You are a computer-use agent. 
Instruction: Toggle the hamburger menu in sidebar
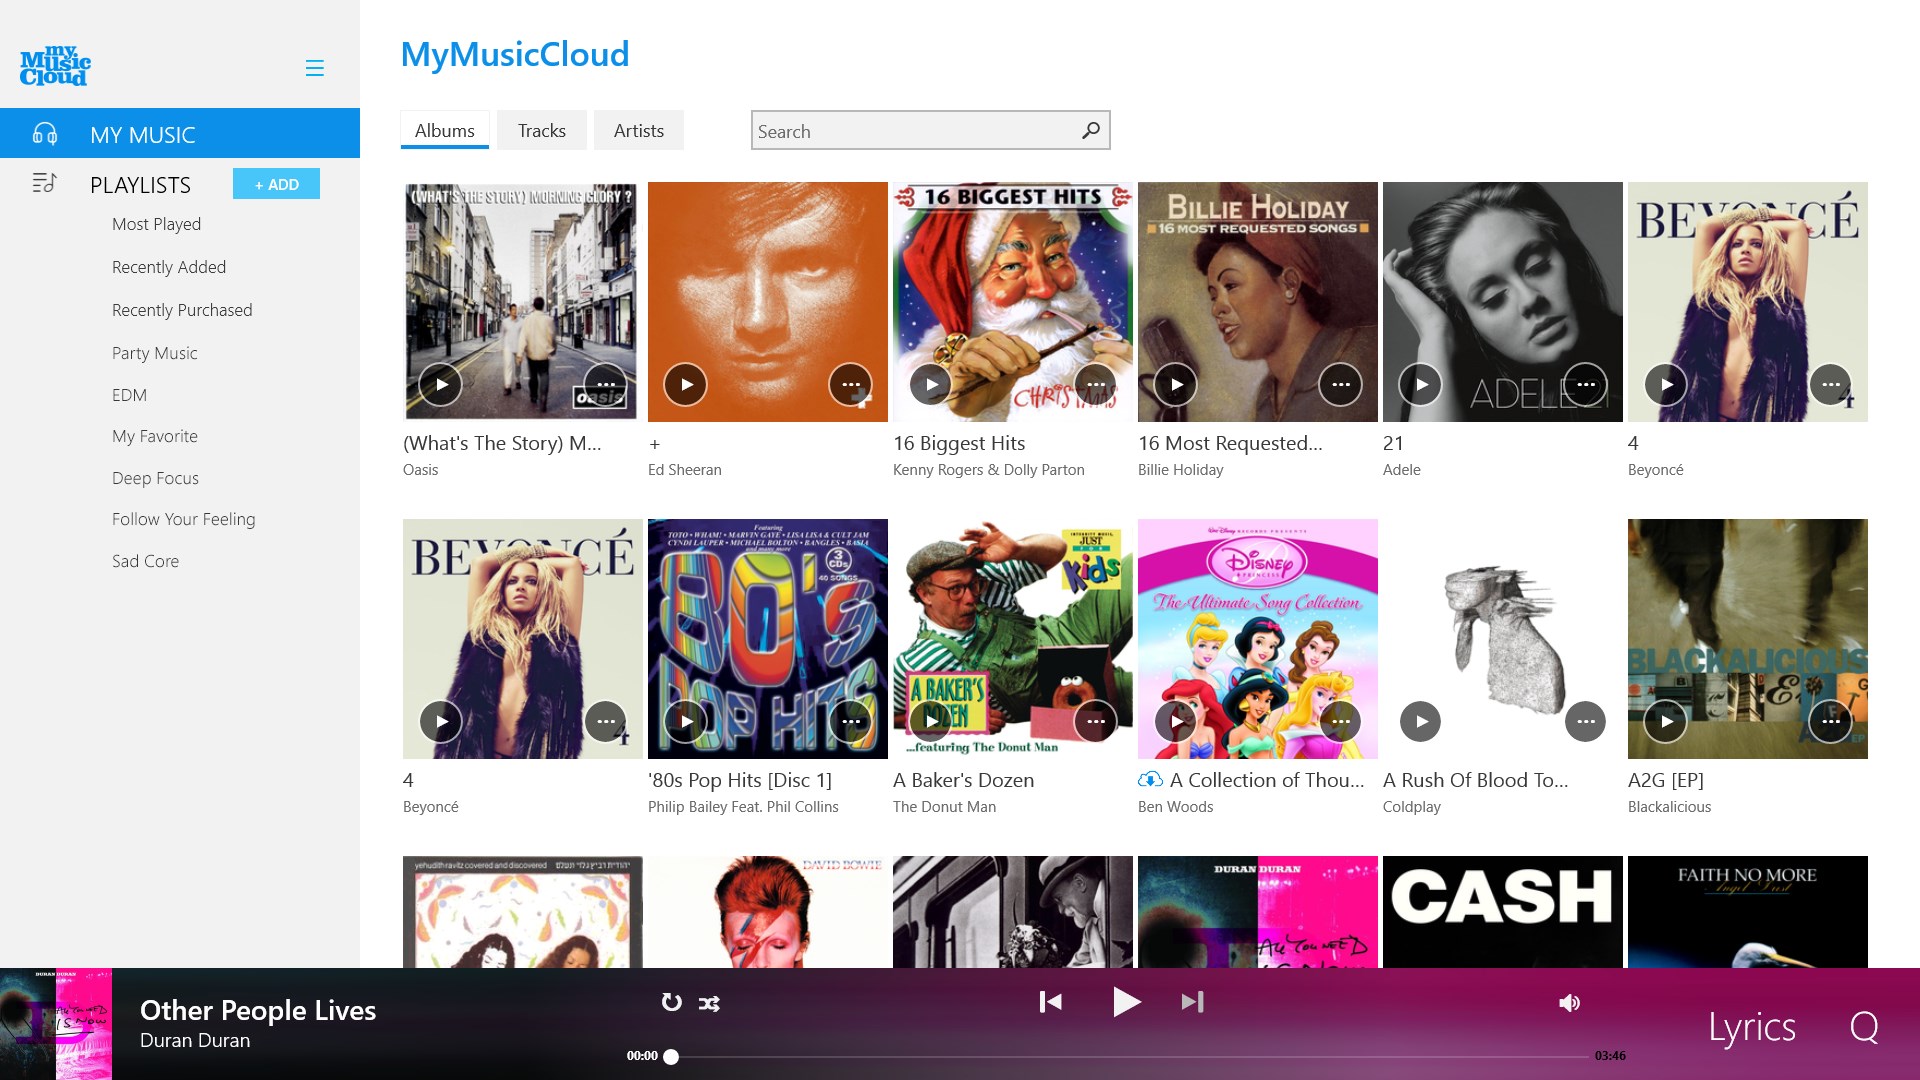[314, 68]
